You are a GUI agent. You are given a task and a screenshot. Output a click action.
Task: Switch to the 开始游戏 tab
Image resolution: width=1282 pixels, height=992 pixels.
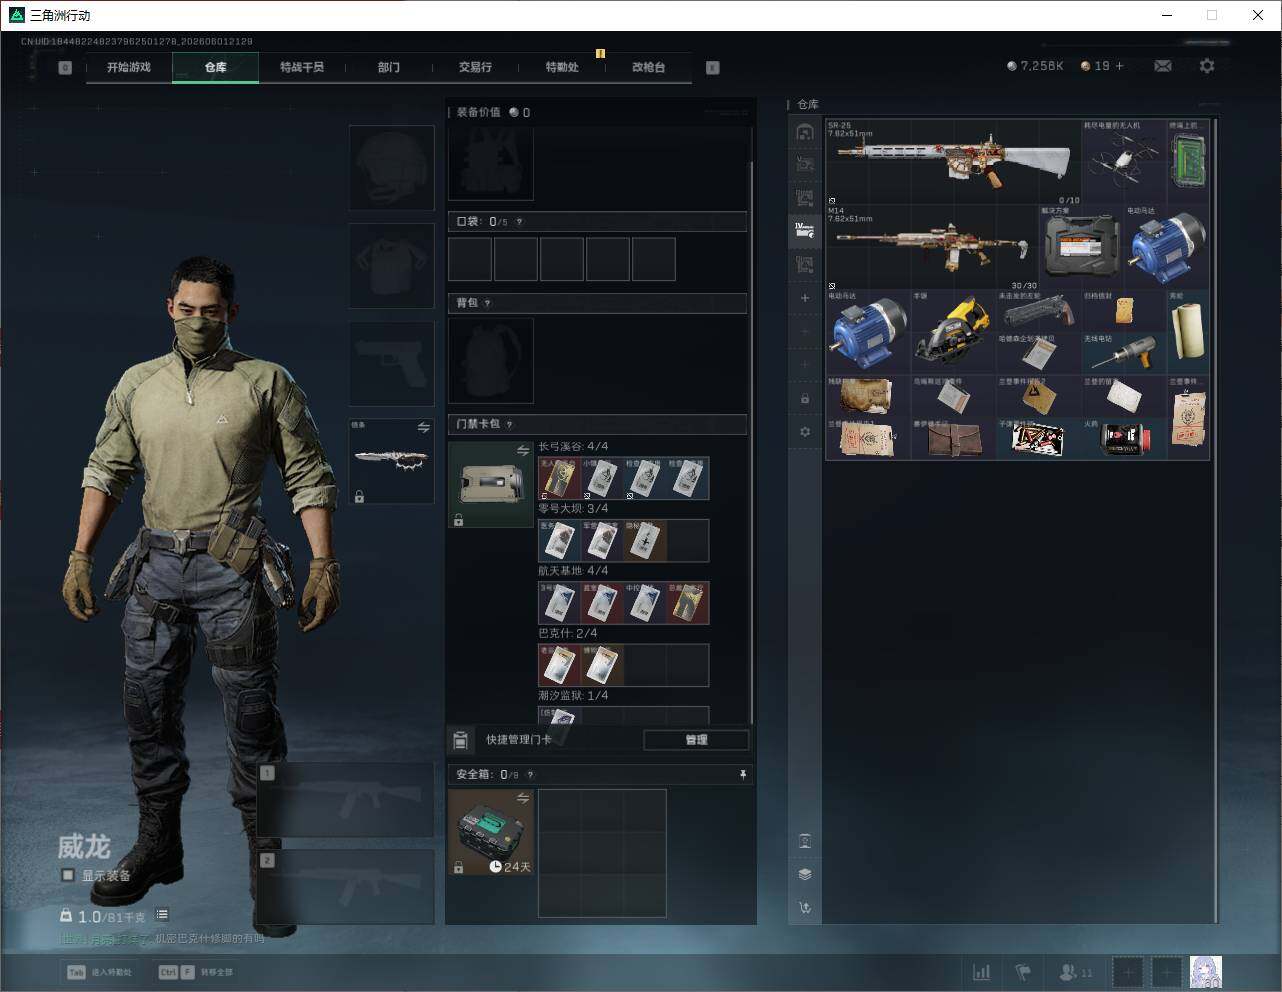pos(129,67)
